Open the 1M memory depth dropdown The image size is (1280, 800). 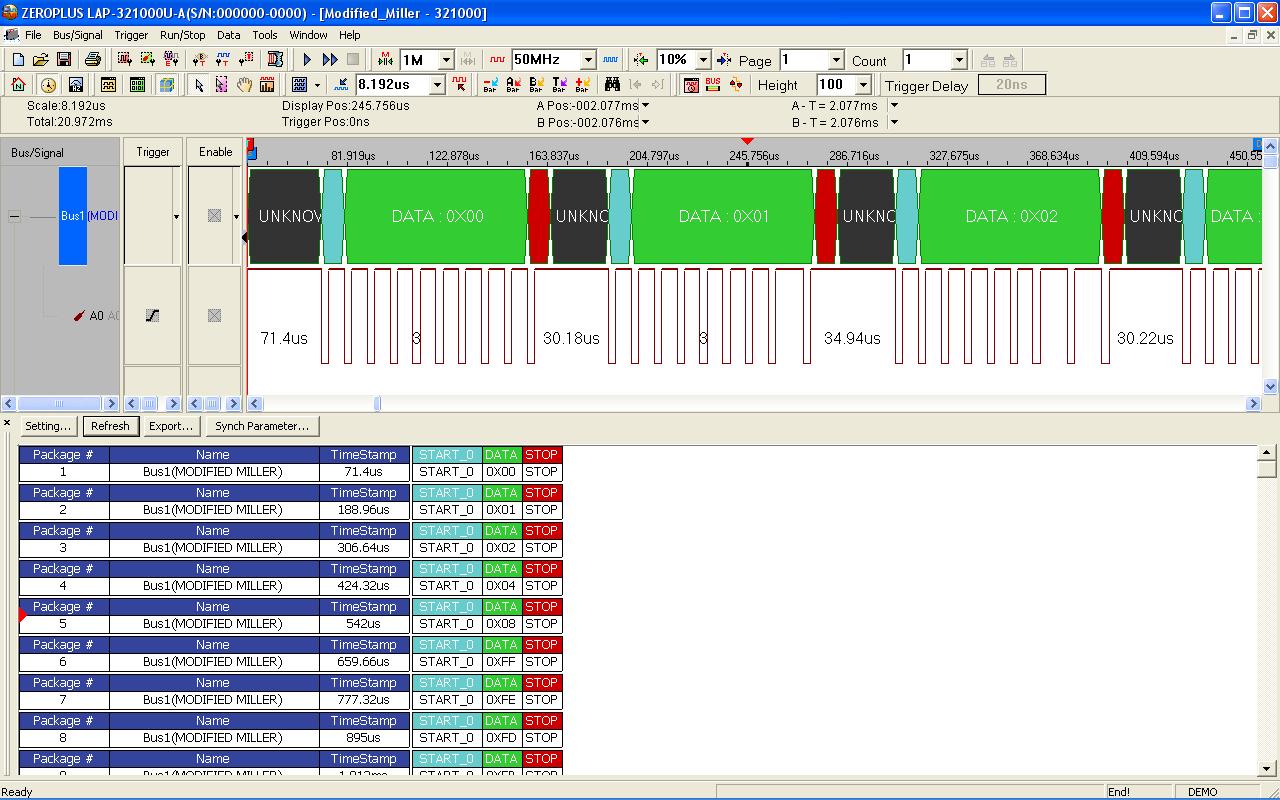tap(446, 60)
